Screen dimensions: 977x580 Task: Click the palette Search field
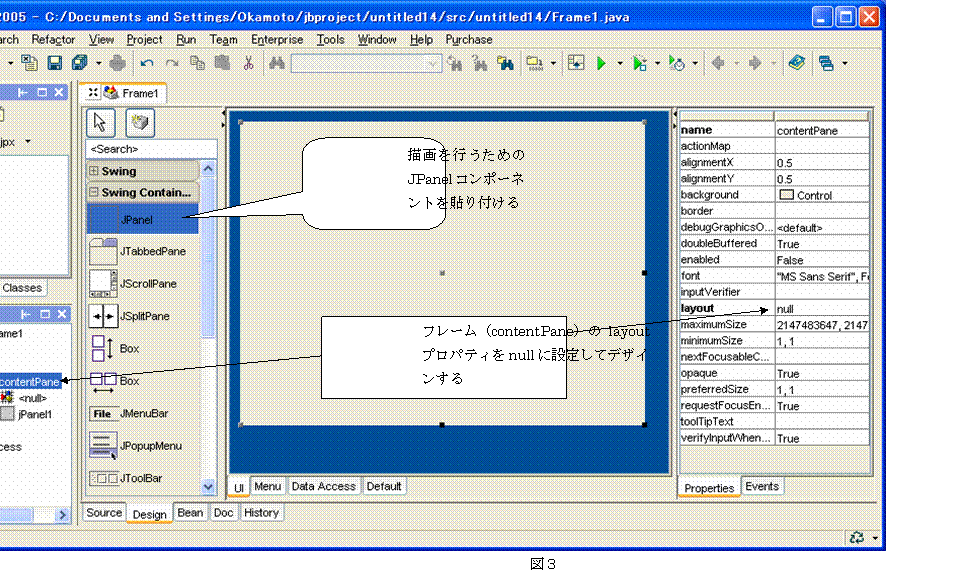tap(150, 149)
